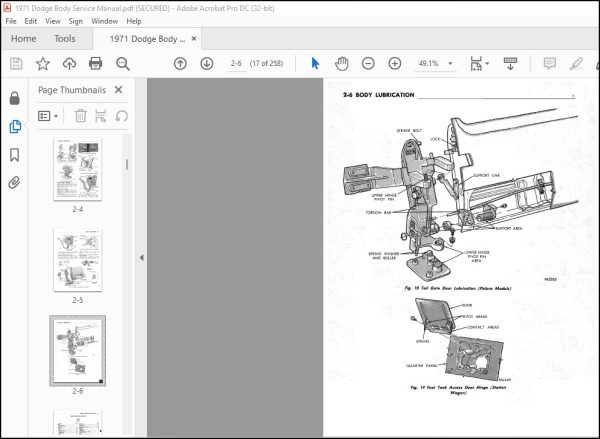Image resolution: width=600 pixels, height=439 pixels.
Task: Click the BODY LUBRICATION page heading
Action: pyautogui.click(x=385, y=95)
